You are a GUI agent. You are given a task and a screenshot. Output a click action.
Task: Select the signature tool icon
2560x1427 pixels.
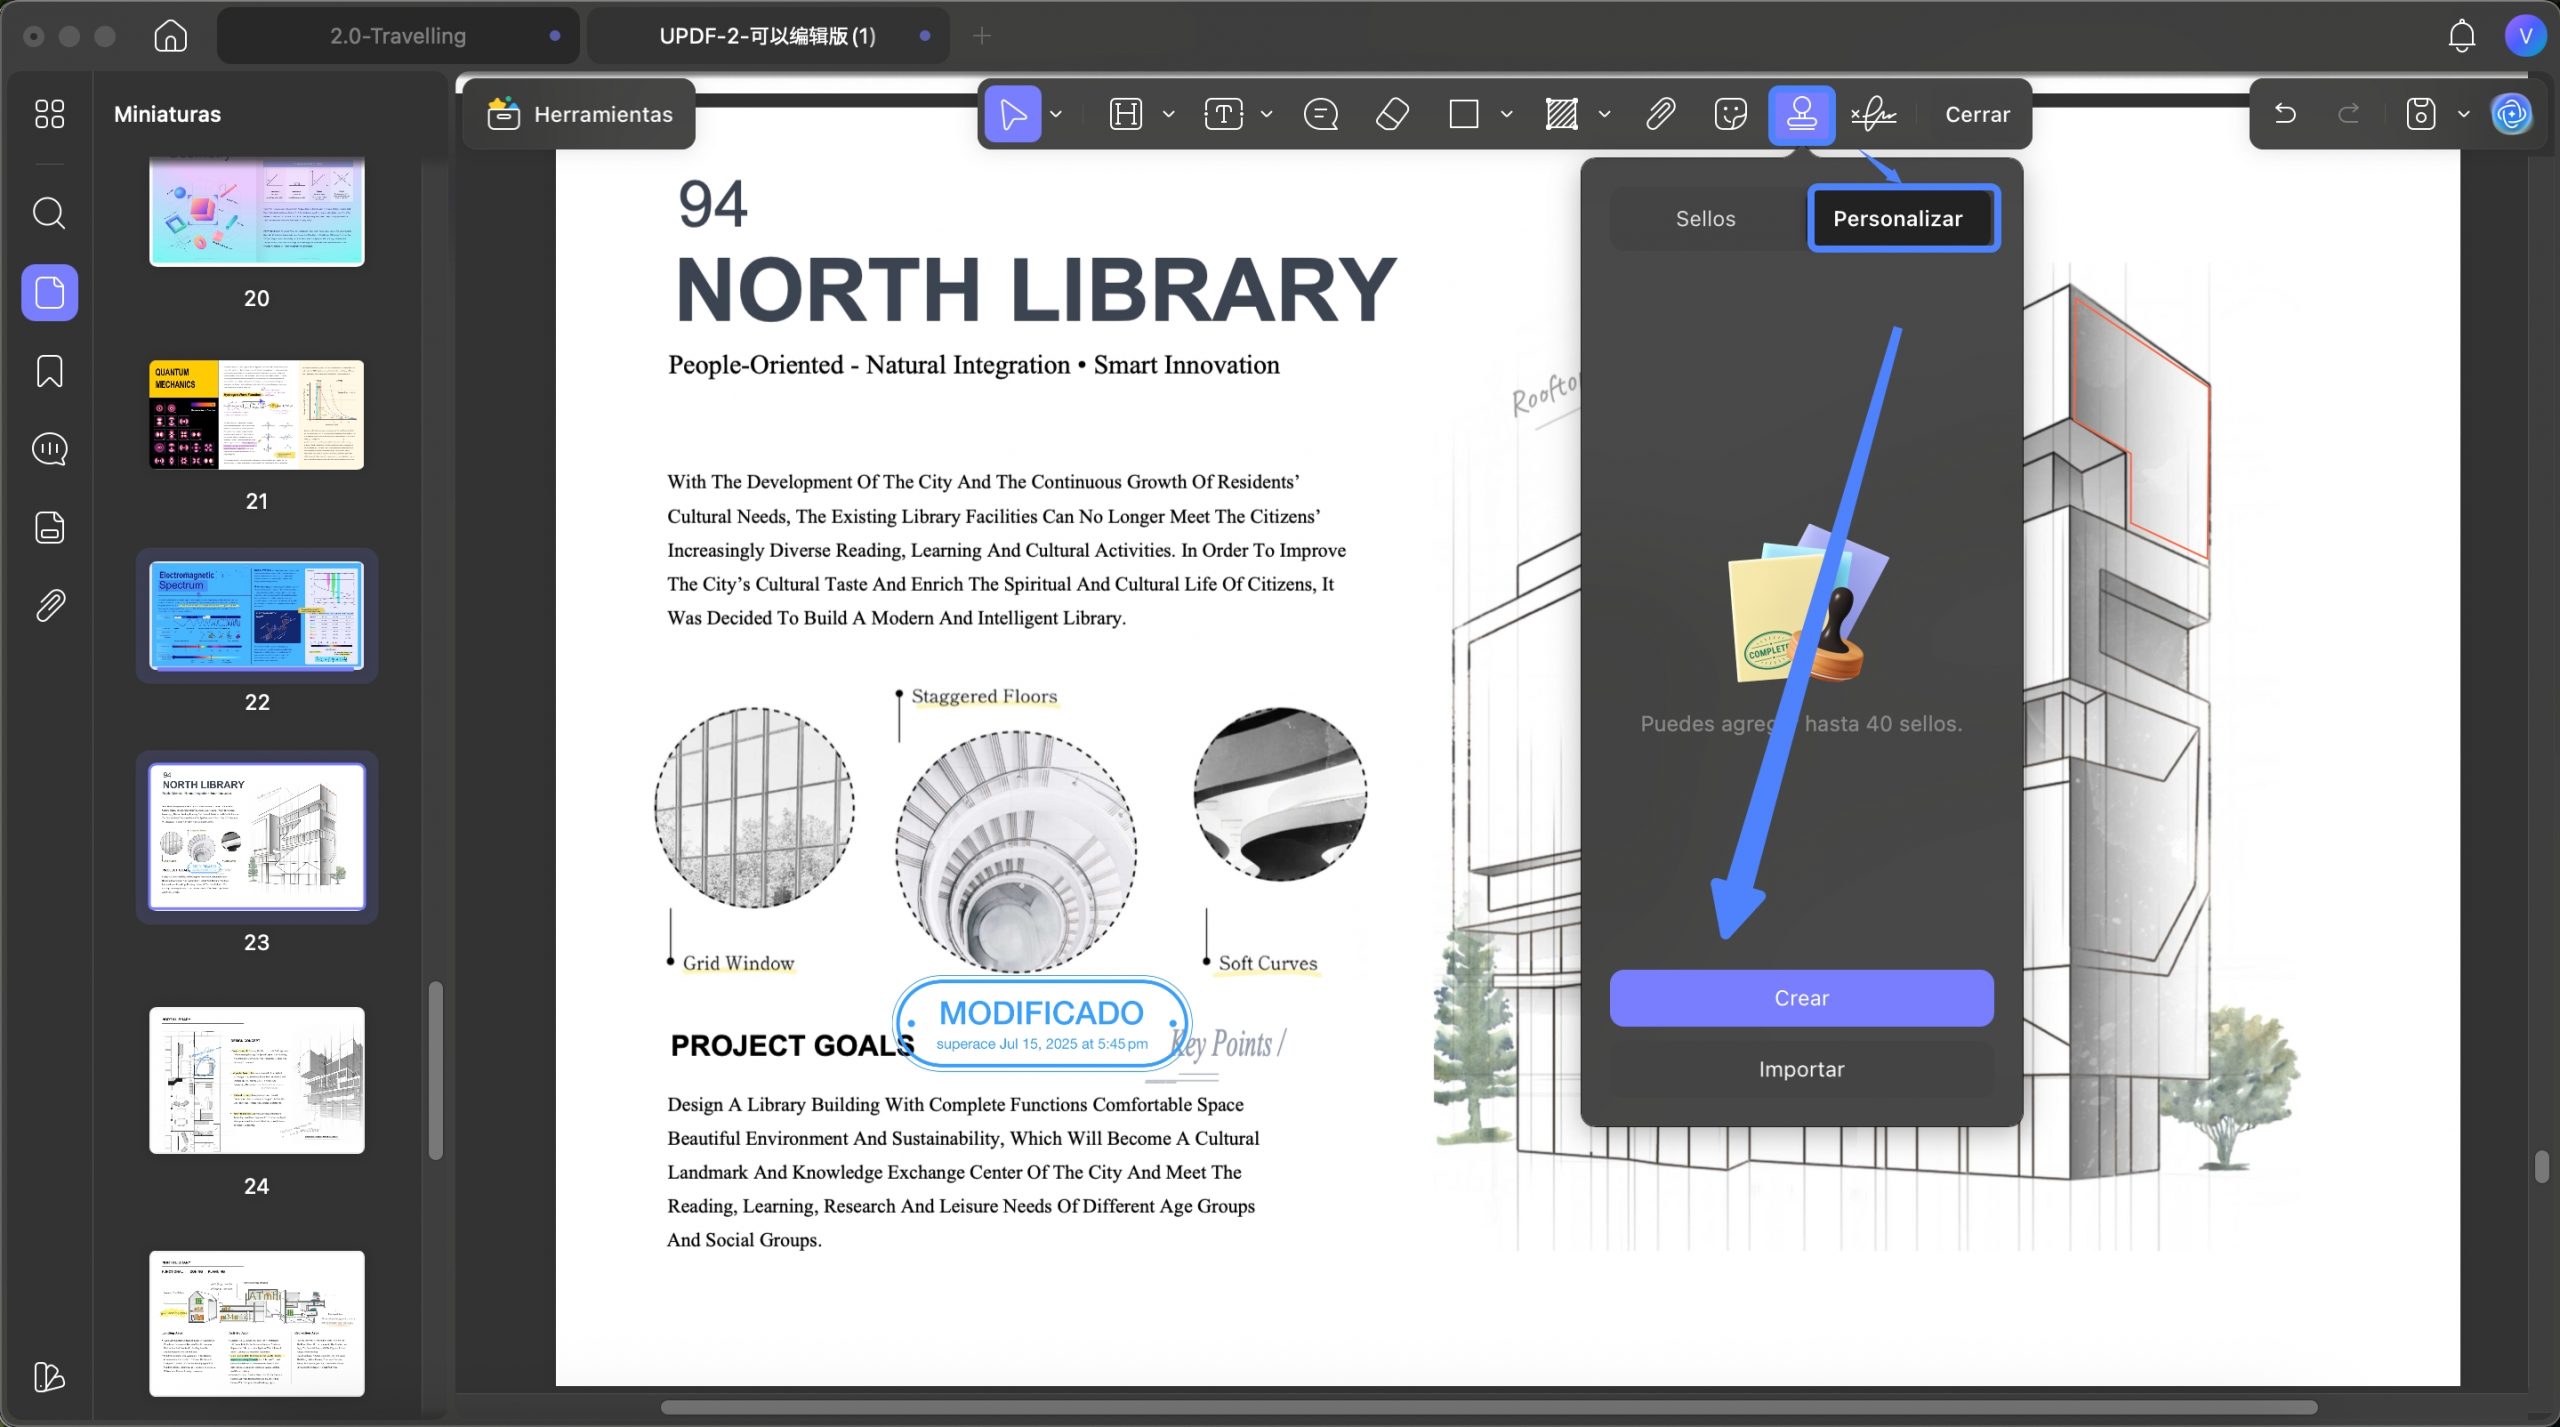(1872, 114)
